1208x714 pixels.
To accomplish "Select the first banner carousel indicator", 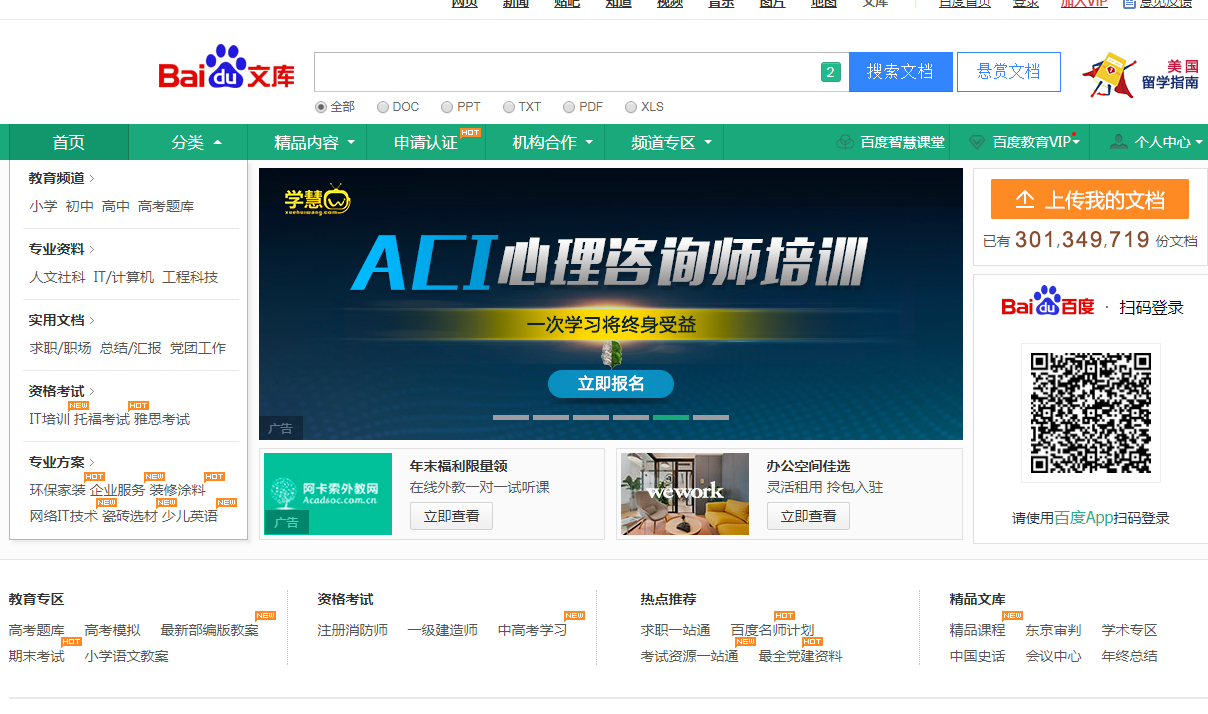I will (511, 417).
